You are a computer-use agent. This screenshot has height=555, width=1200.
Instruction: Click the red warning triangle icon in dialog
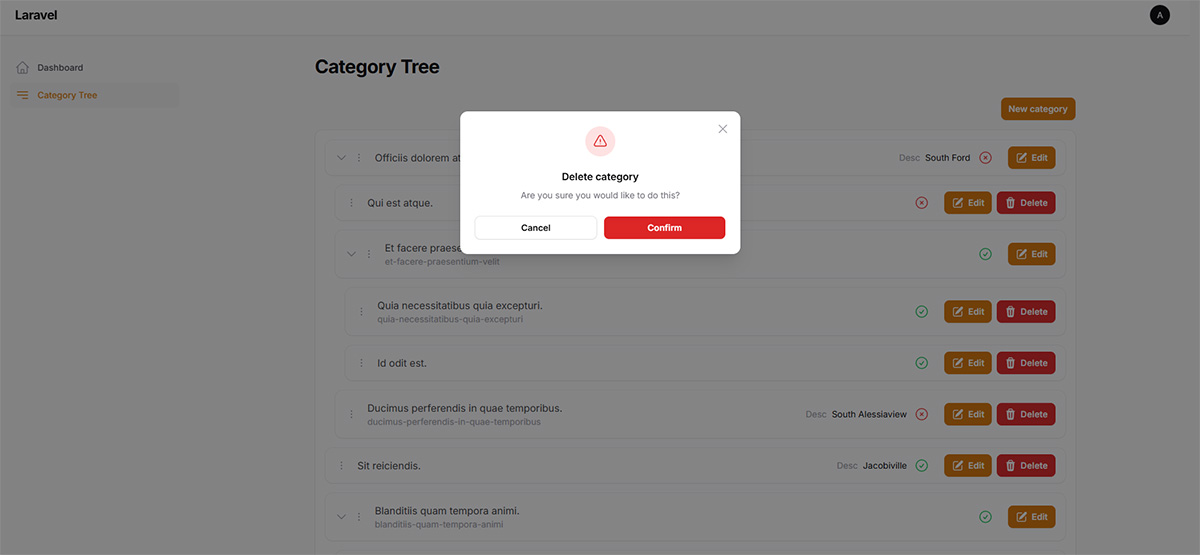(x=600, y=141)
